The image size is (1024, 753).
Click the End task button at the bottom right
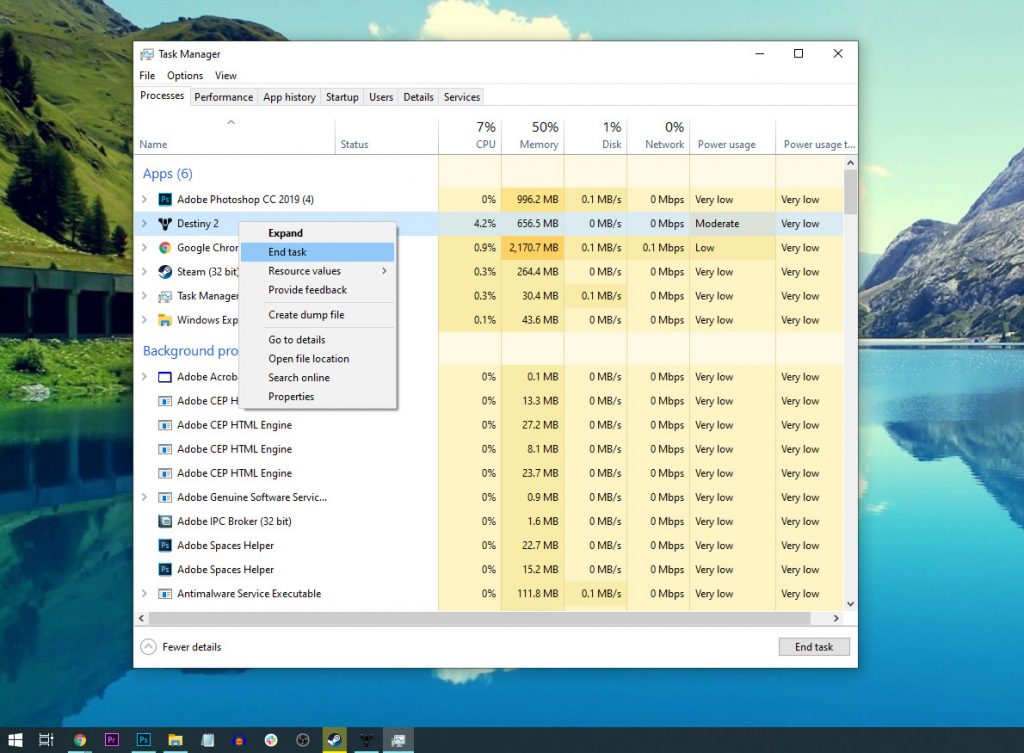pos(814,647)
